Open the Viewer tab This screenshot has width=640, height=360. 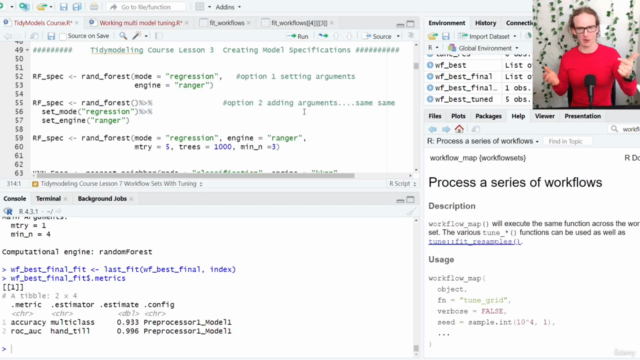(x=544, y=116)
